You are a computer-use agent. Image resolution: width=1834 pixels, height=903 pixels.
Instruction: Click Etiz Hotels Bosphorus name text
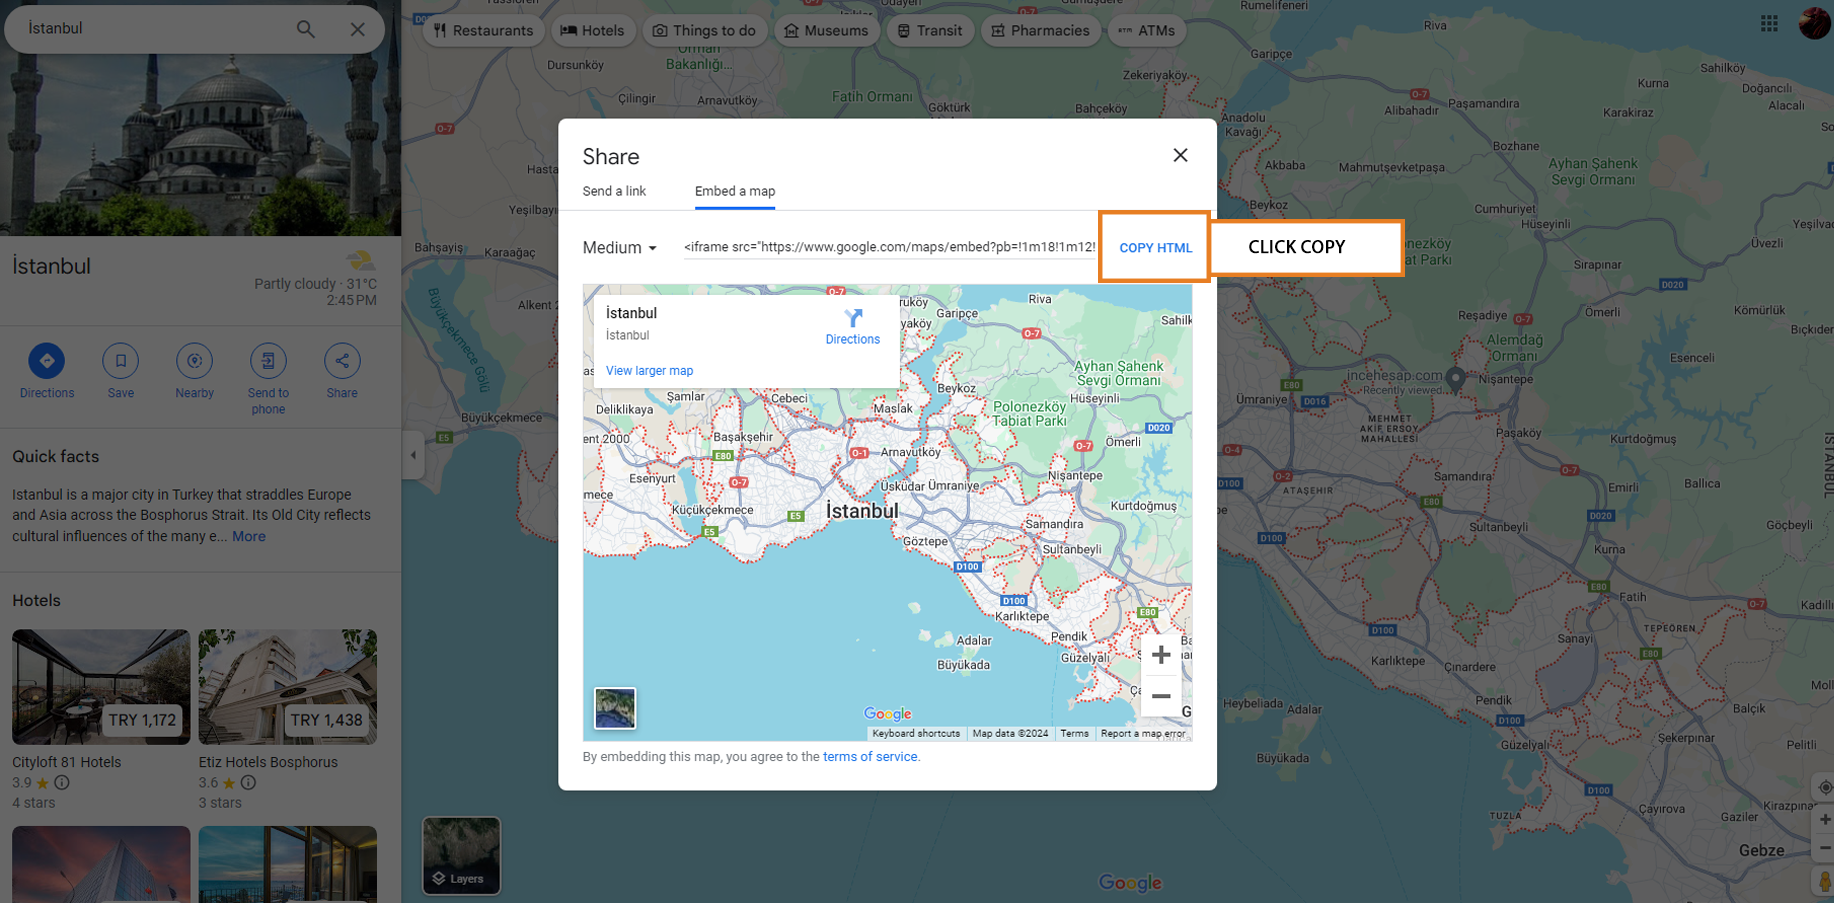coord(268,762)
